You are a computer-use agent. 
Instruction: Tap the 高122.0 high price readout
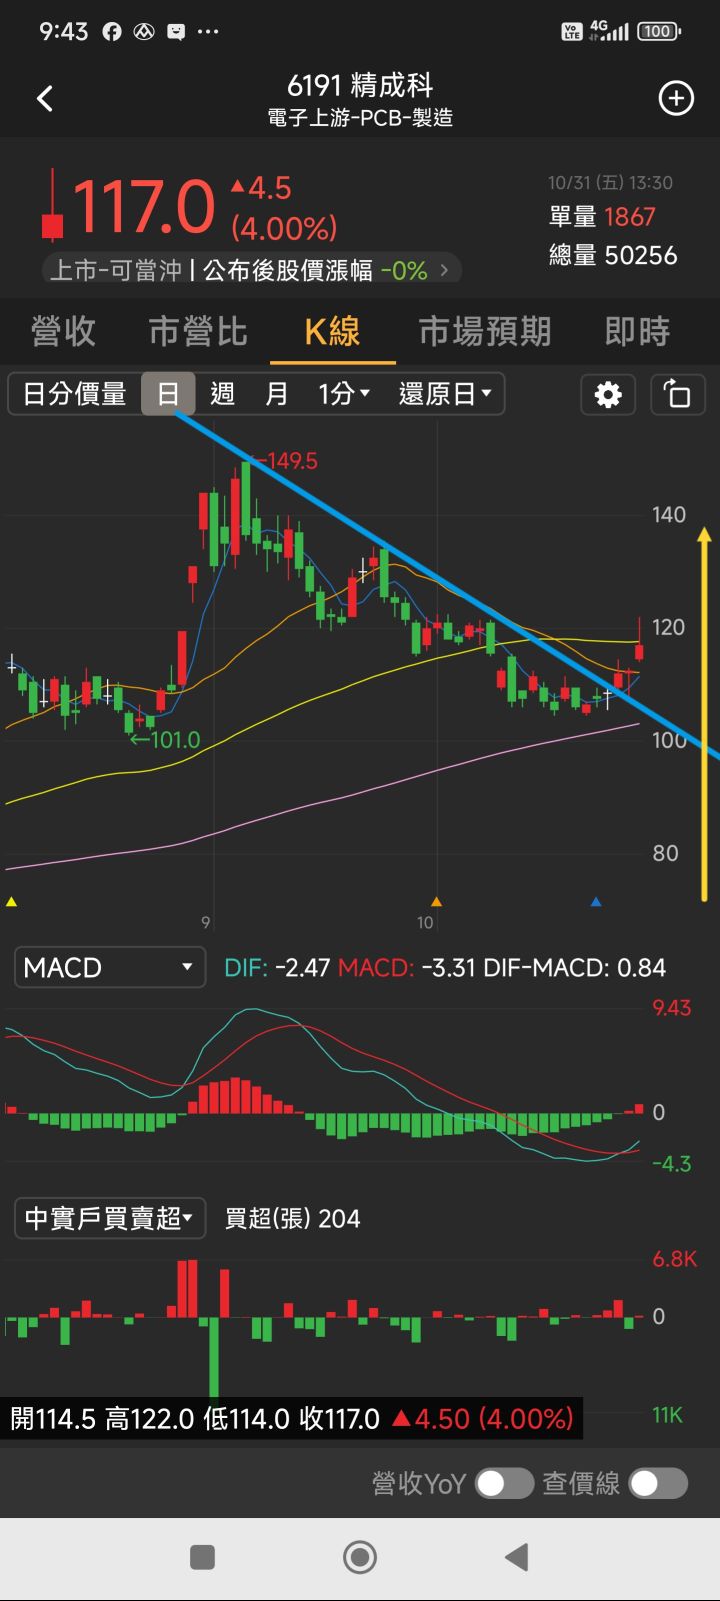(149, 1419)
